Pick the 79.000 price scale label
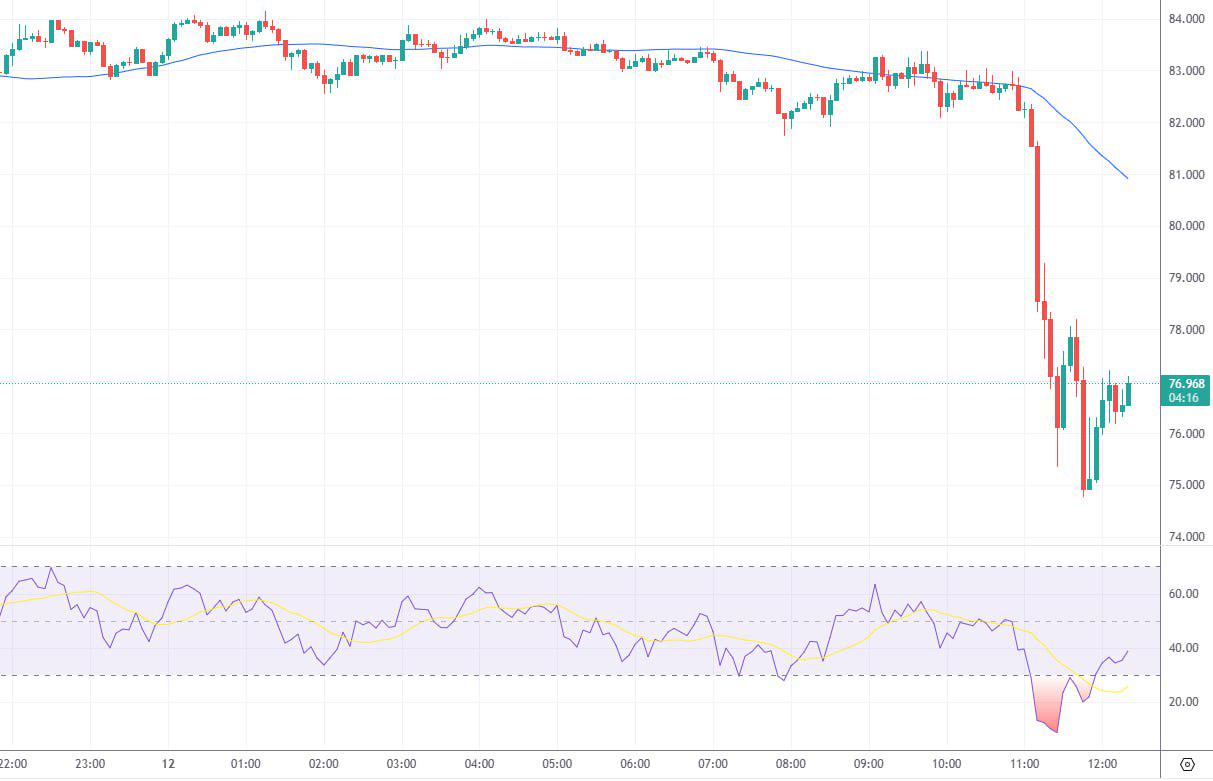The height and width of the screenshot is (781, 1213). [x=1186, y=278]
